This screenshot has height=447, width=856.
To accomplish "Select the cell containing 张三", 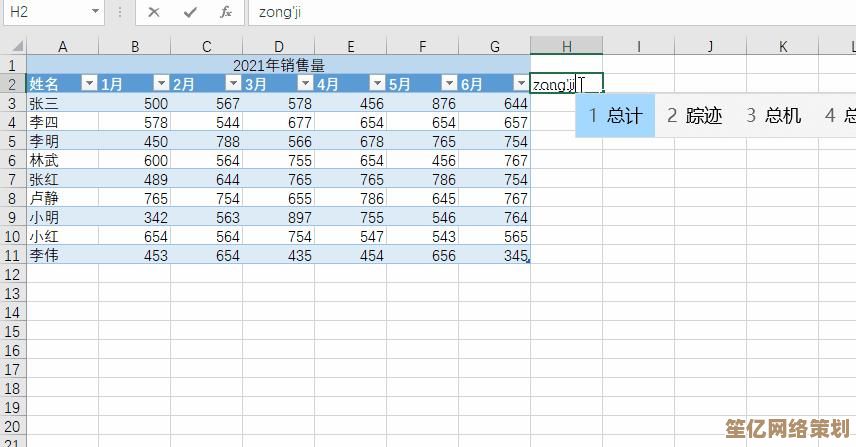I will (62, 103).
